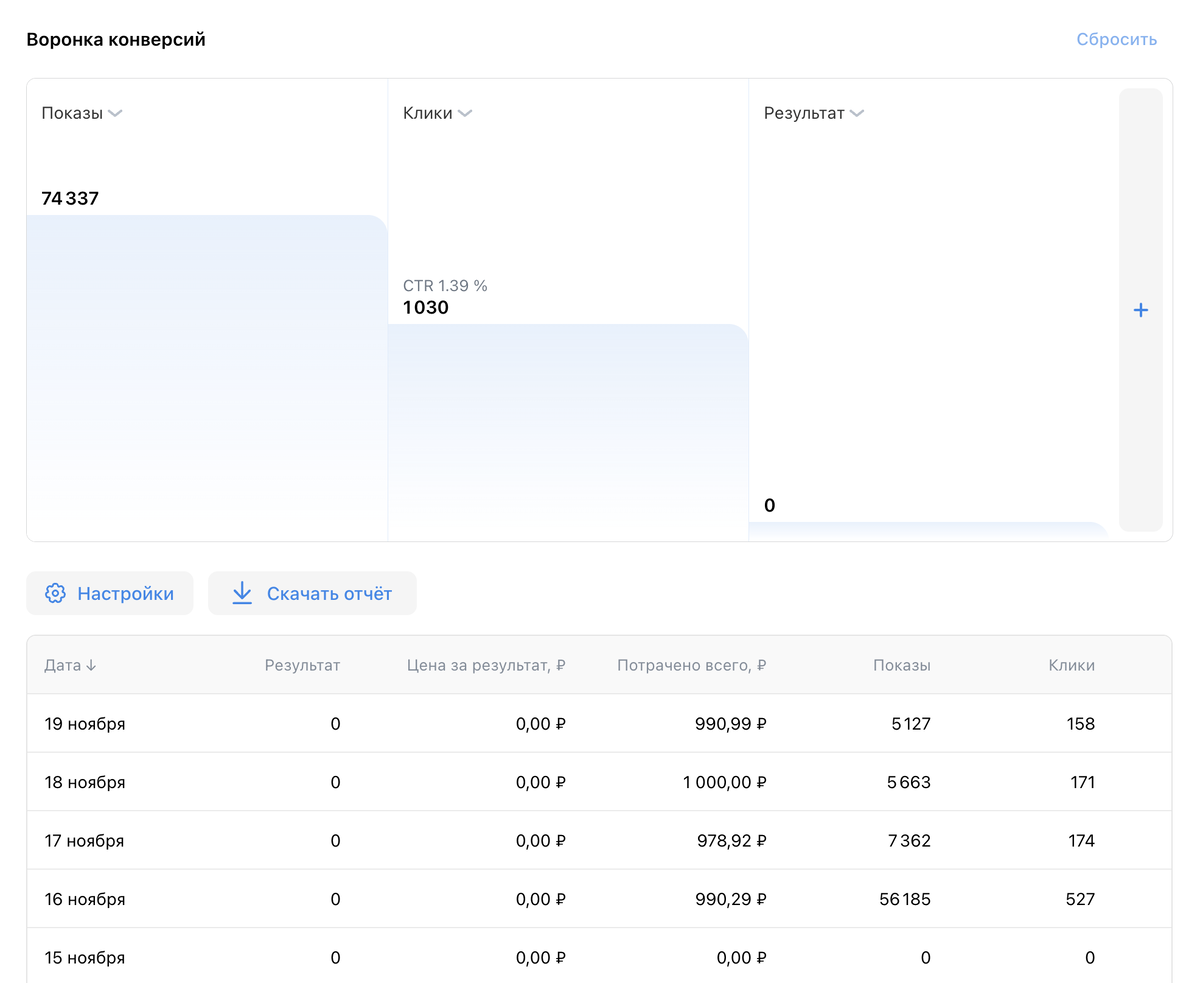Viewport: 1200px width, 983px height.
Task: Reset funnel with Сбросить link
Action: click(x=1117, y=39)
